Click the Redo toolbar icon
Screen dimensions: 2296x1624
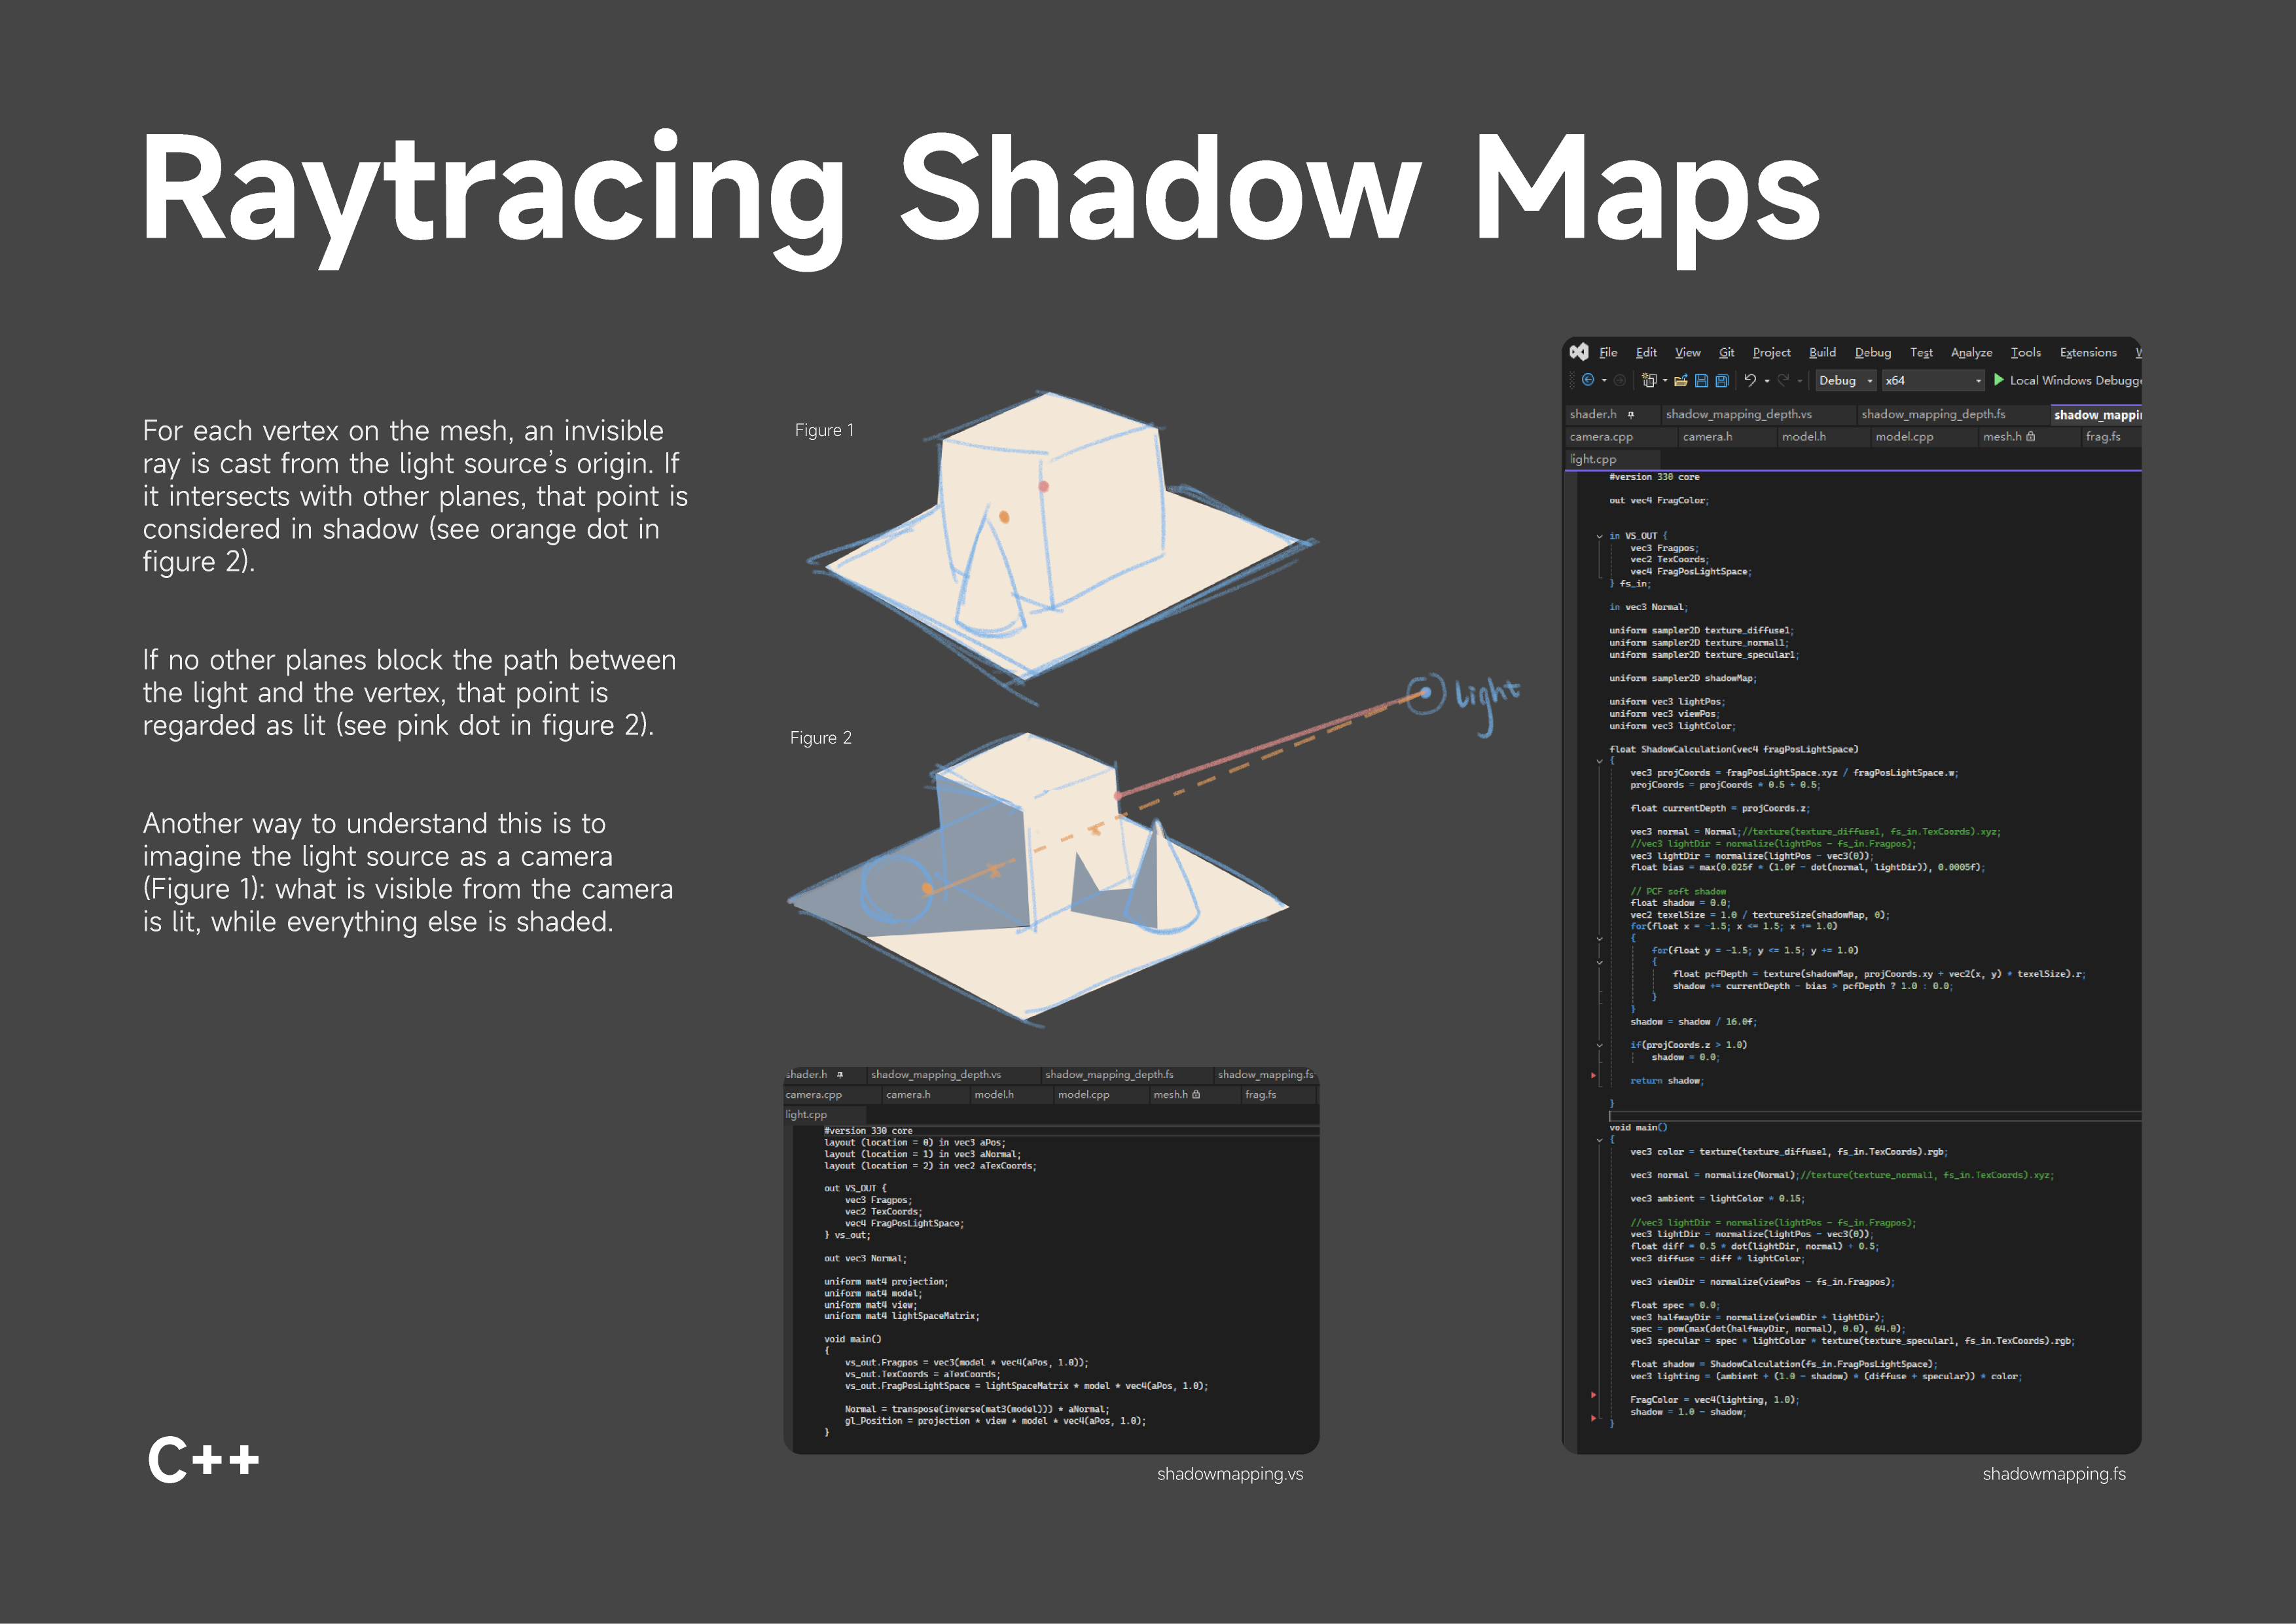pyautogui.click(x=1783, y=381)
